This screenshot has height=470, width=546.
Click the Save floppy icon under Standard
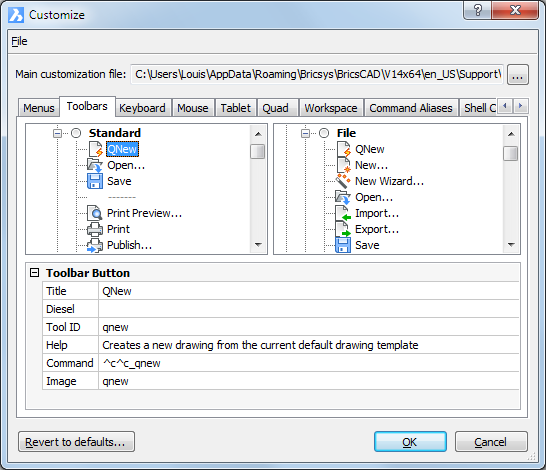click(95, 181)
